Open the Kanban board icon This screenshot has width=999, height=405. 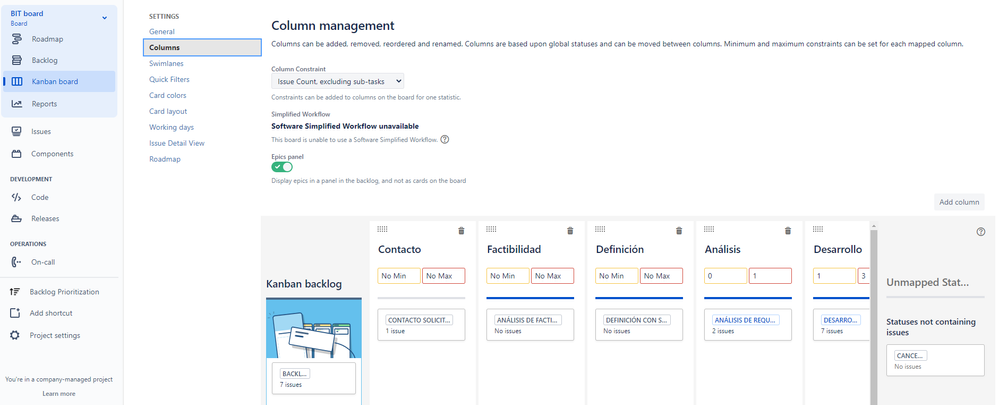(x=17, y=82)
